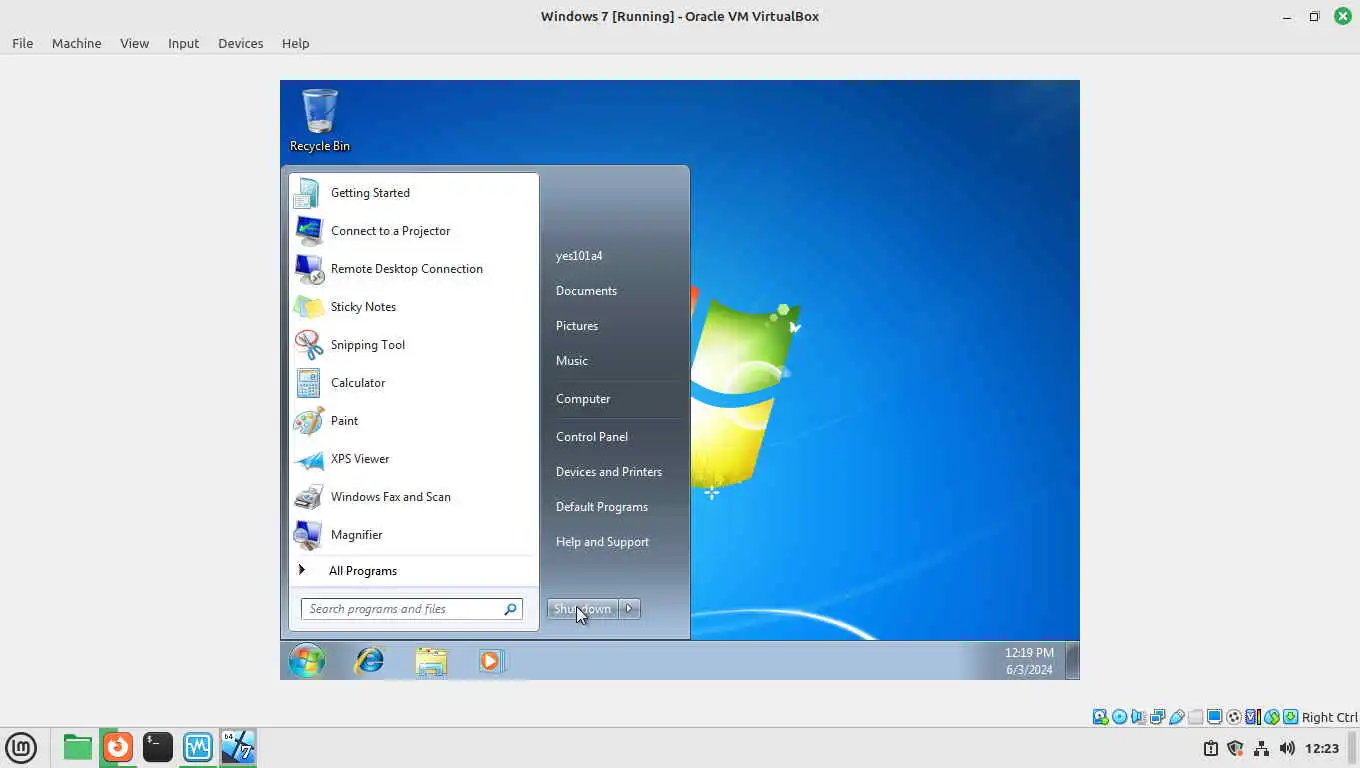Open the Recycle Bin desktop icon
The image size is (1360, 768).
click(x=320, y=120)
